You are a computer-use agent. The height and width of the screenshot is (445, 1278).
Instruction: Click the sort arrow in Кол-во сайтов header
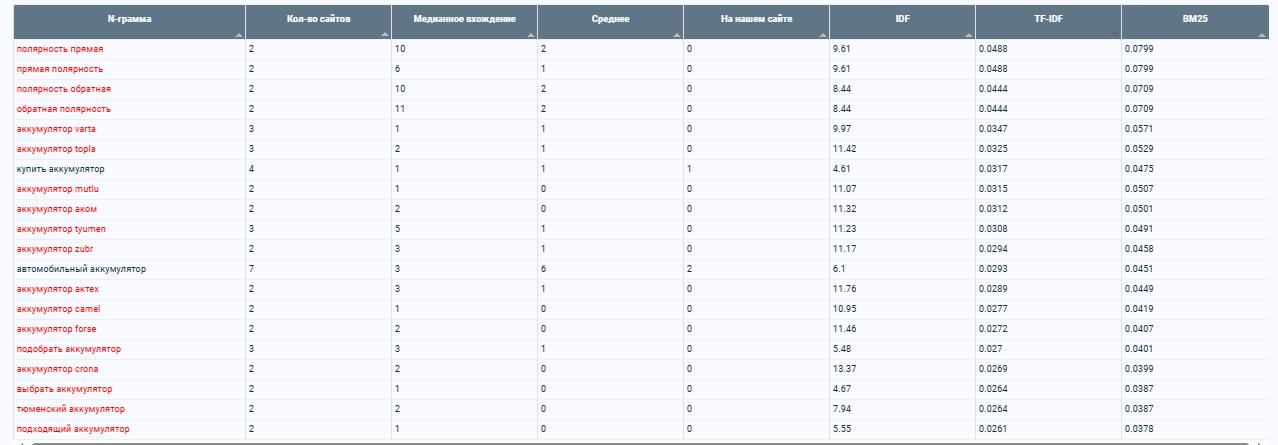384,33
